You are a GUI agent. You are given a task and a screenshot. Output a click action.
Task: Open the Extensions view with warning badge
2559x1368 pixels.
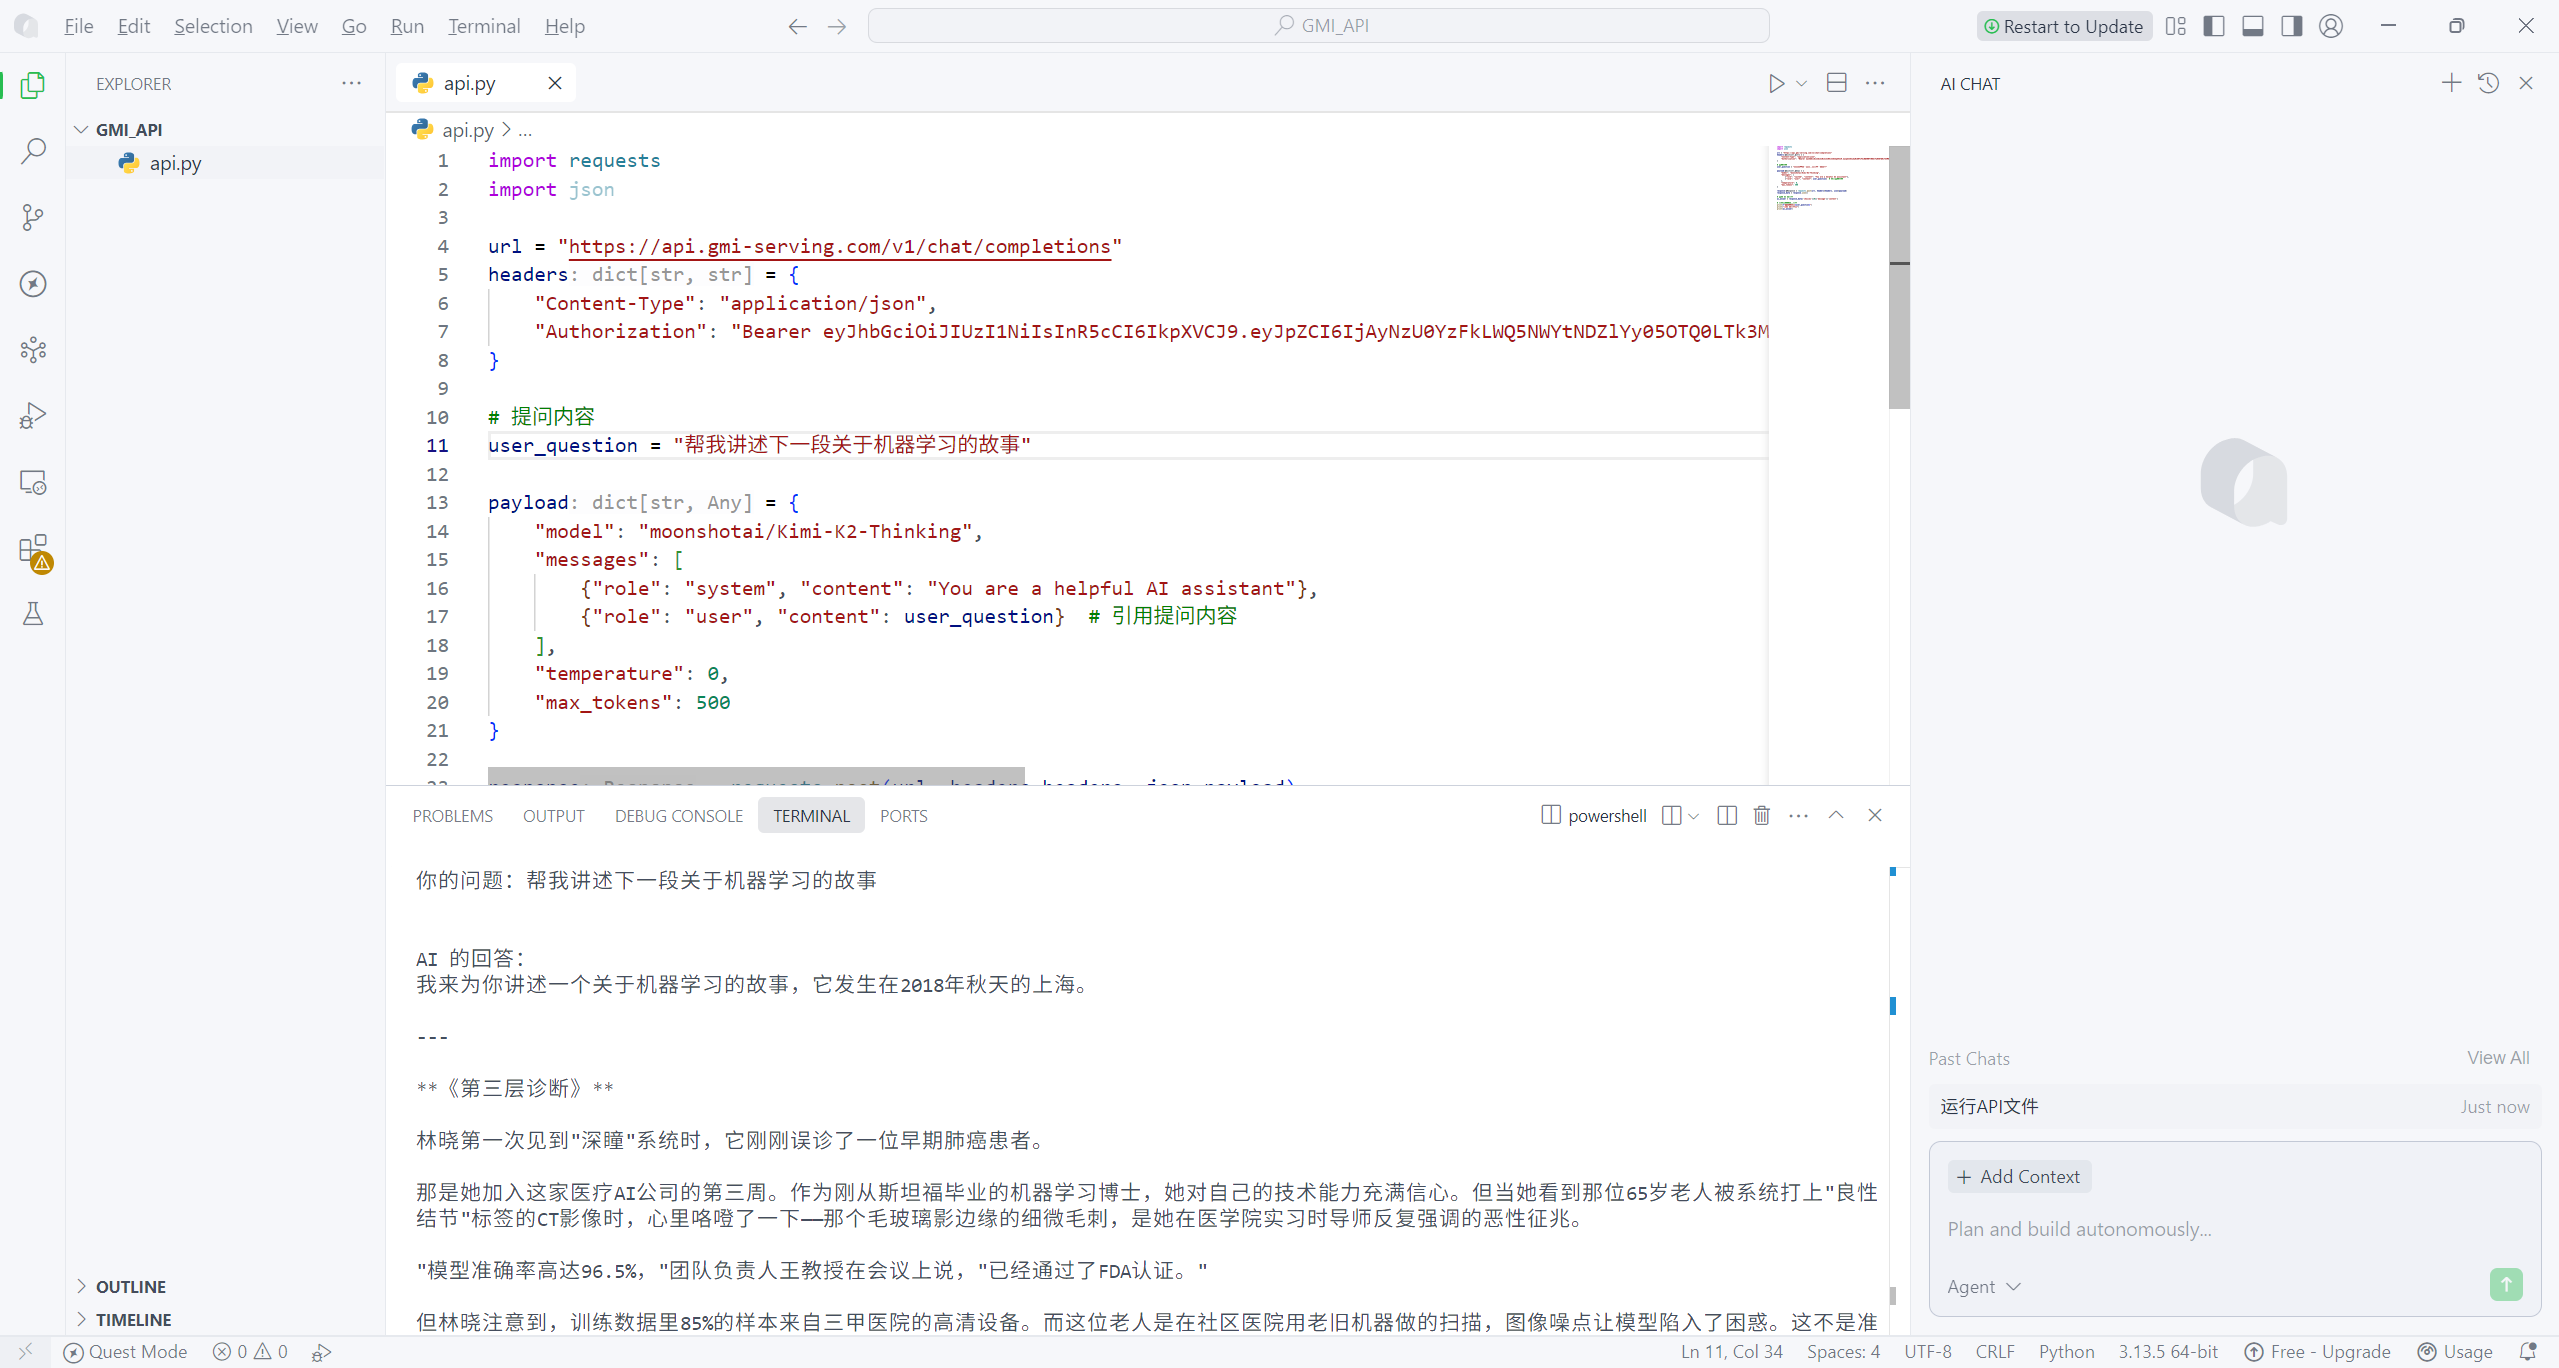coord(33,550)
